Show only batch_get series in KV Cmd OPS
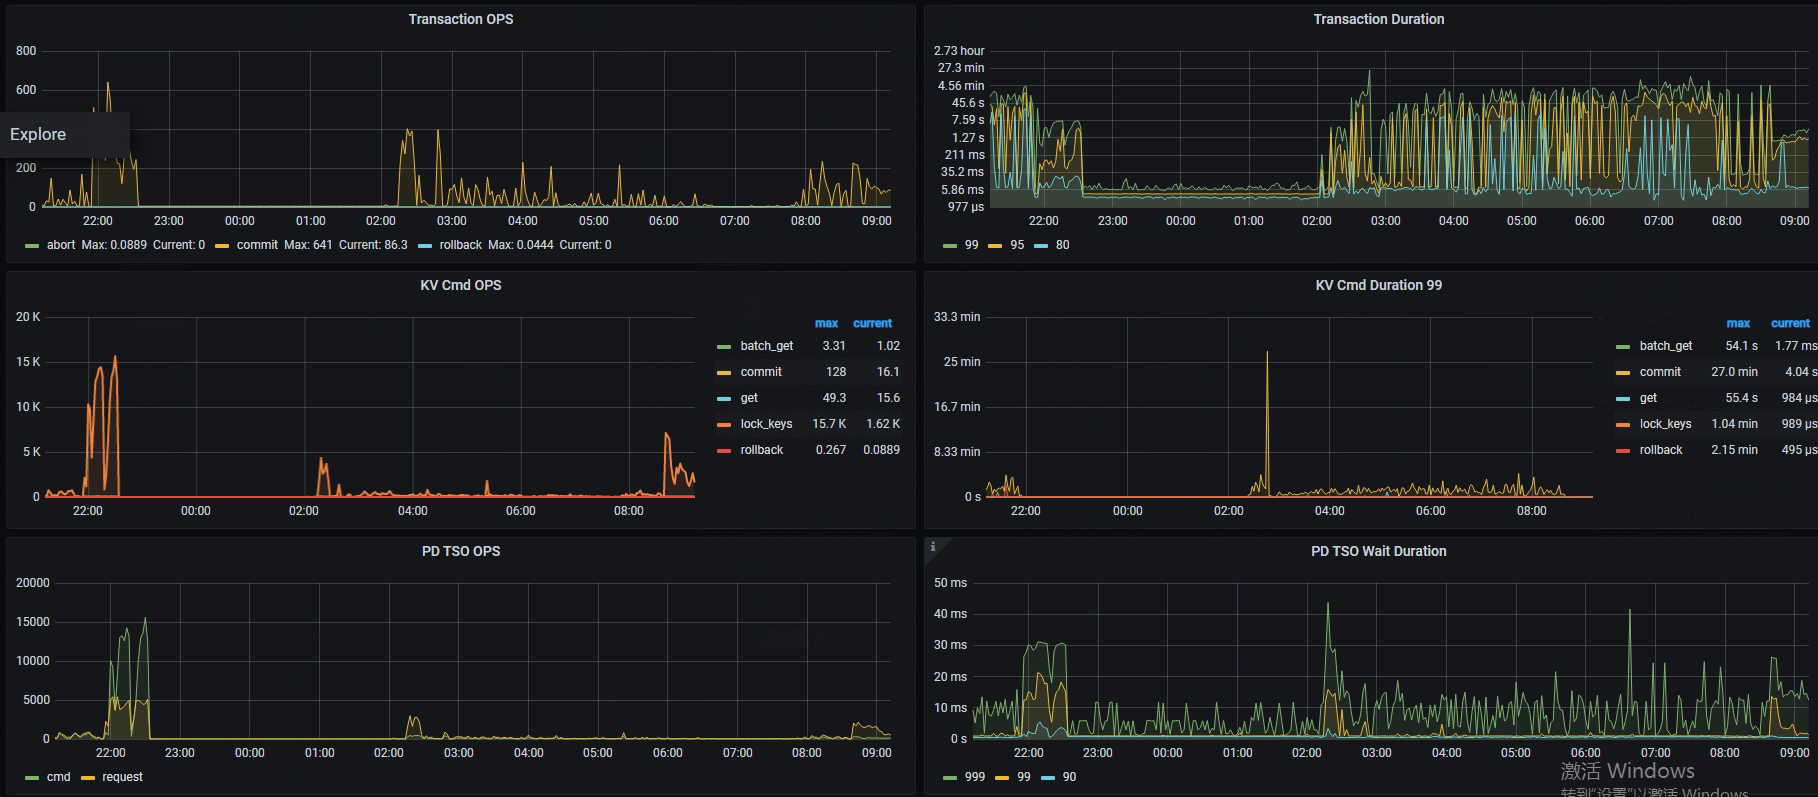The image size is (1818, 797). point(766,346)
